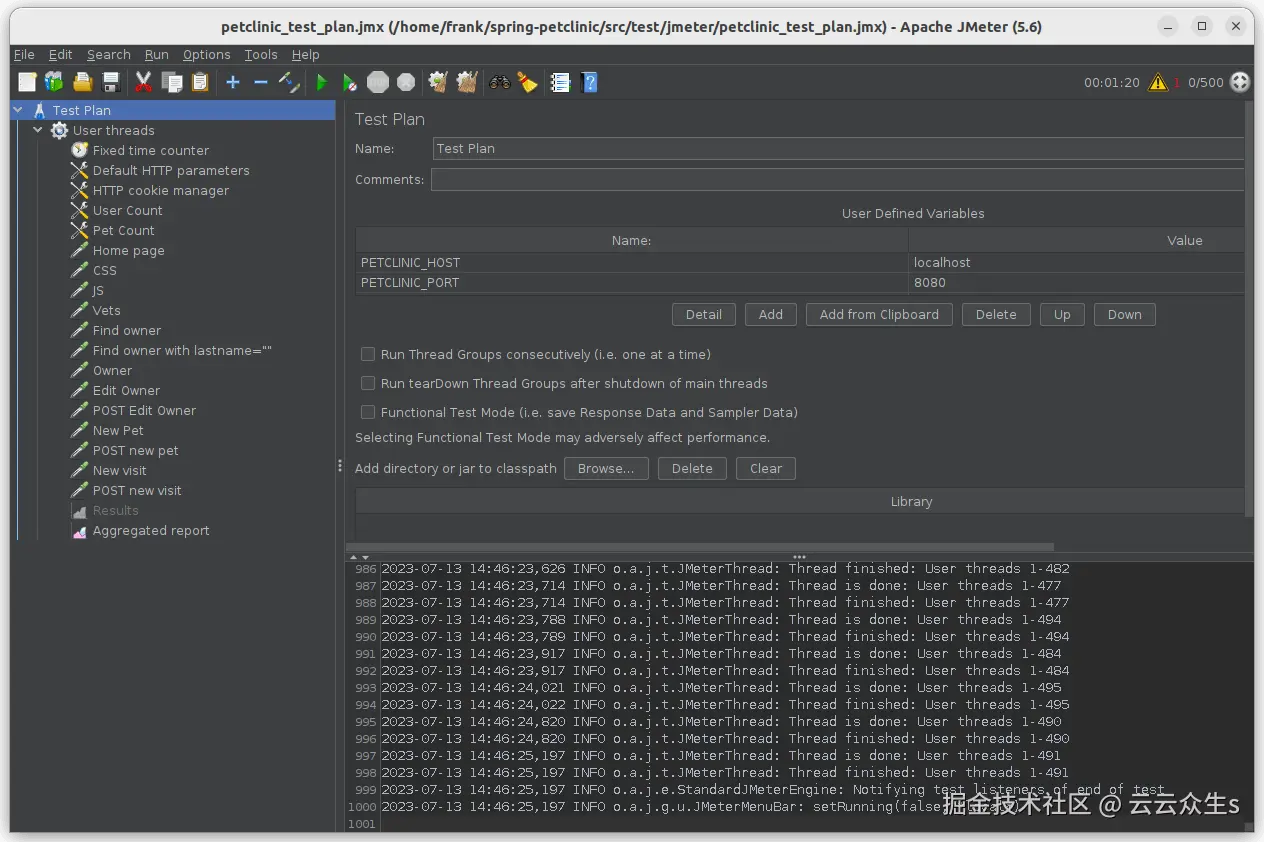Click the Down button

pyautogui.click(x=1125, y=314)
